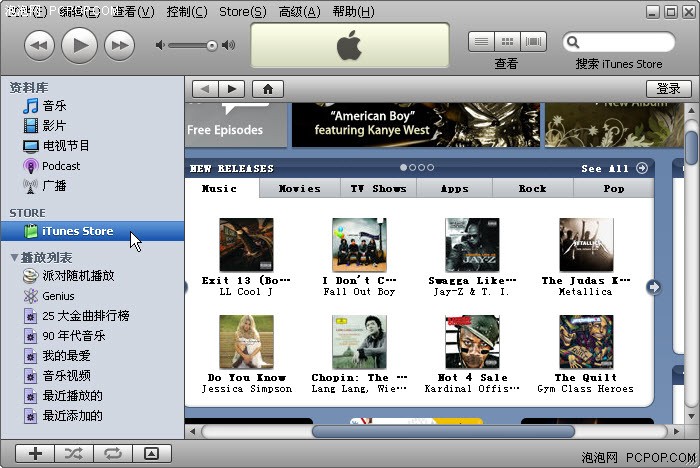Switch to the Movies tab
The image size is (700, 468).
300,188
